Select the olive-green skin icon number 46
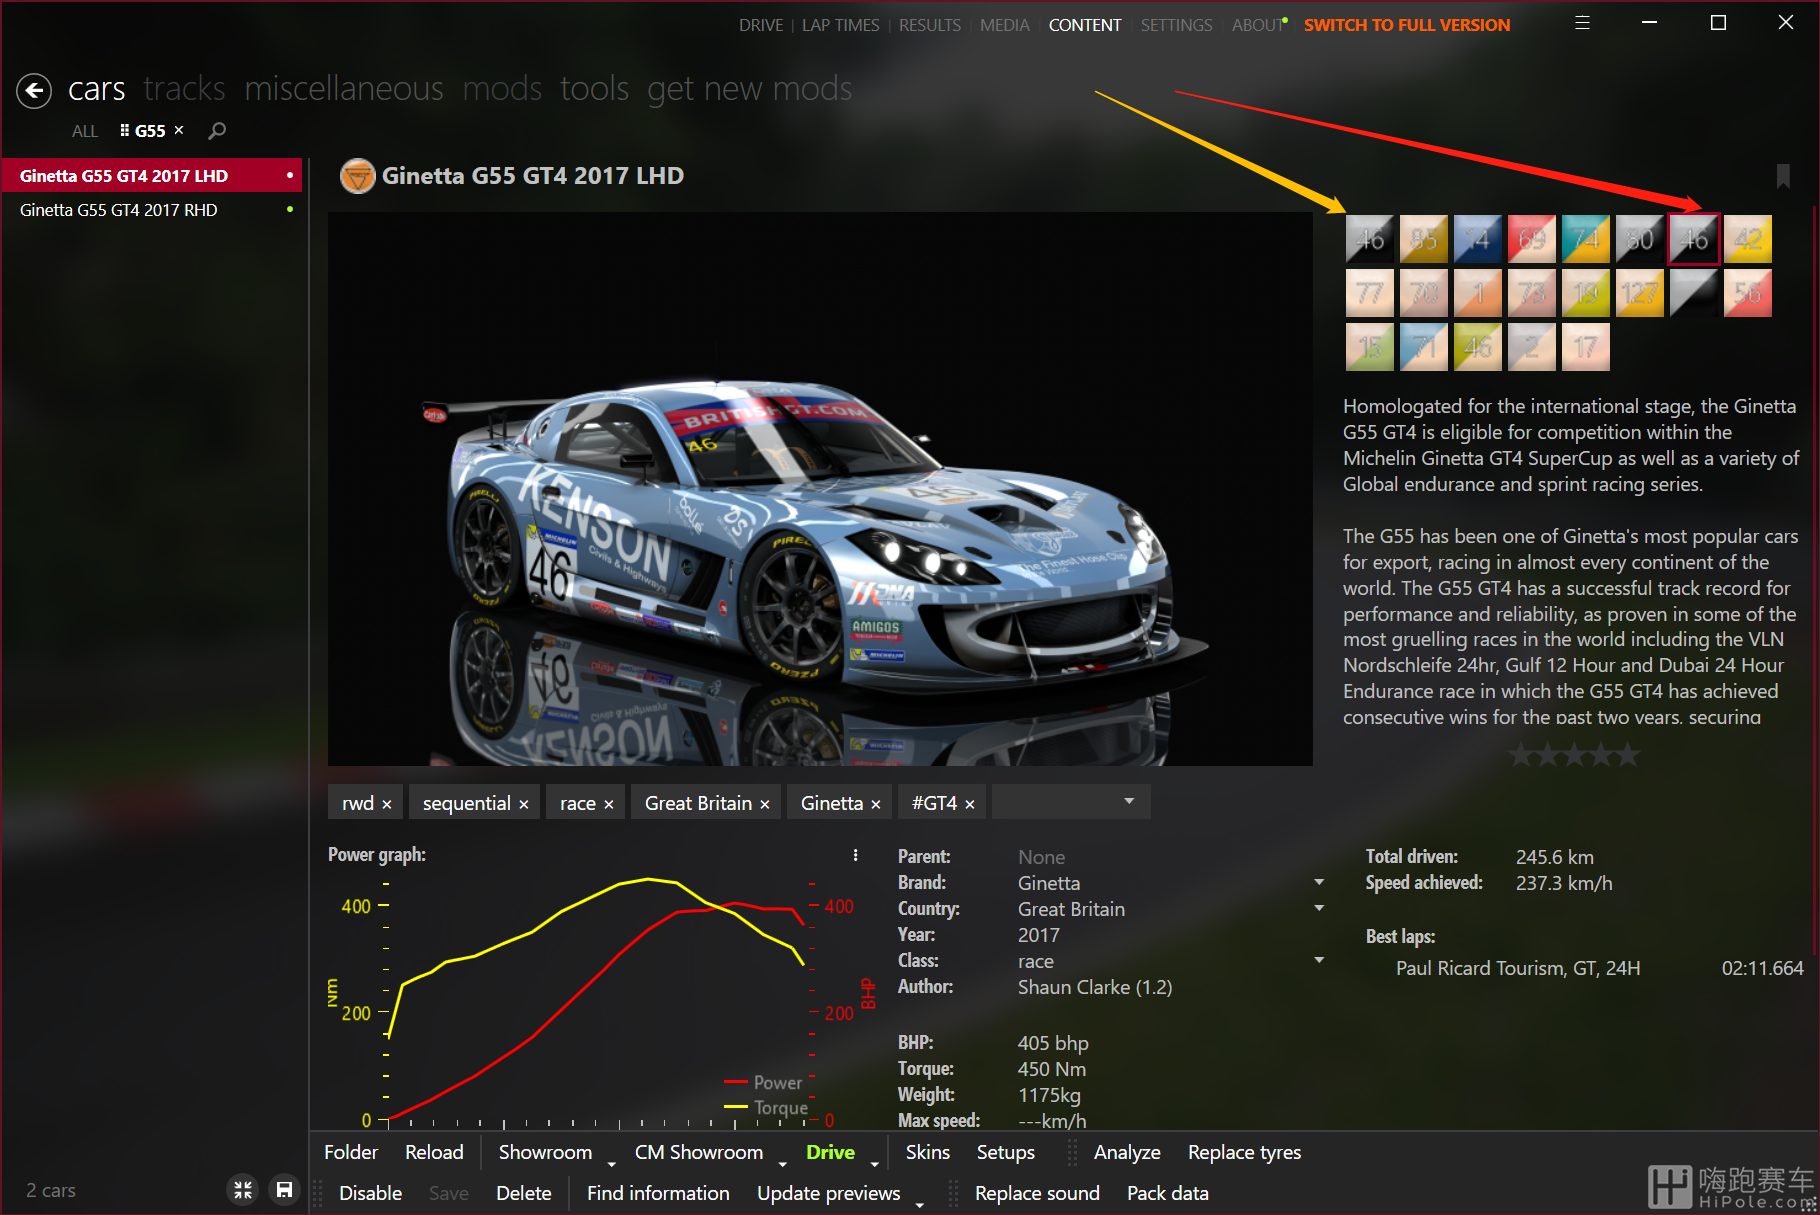1820x1215 pixels. pos(1478,347)
